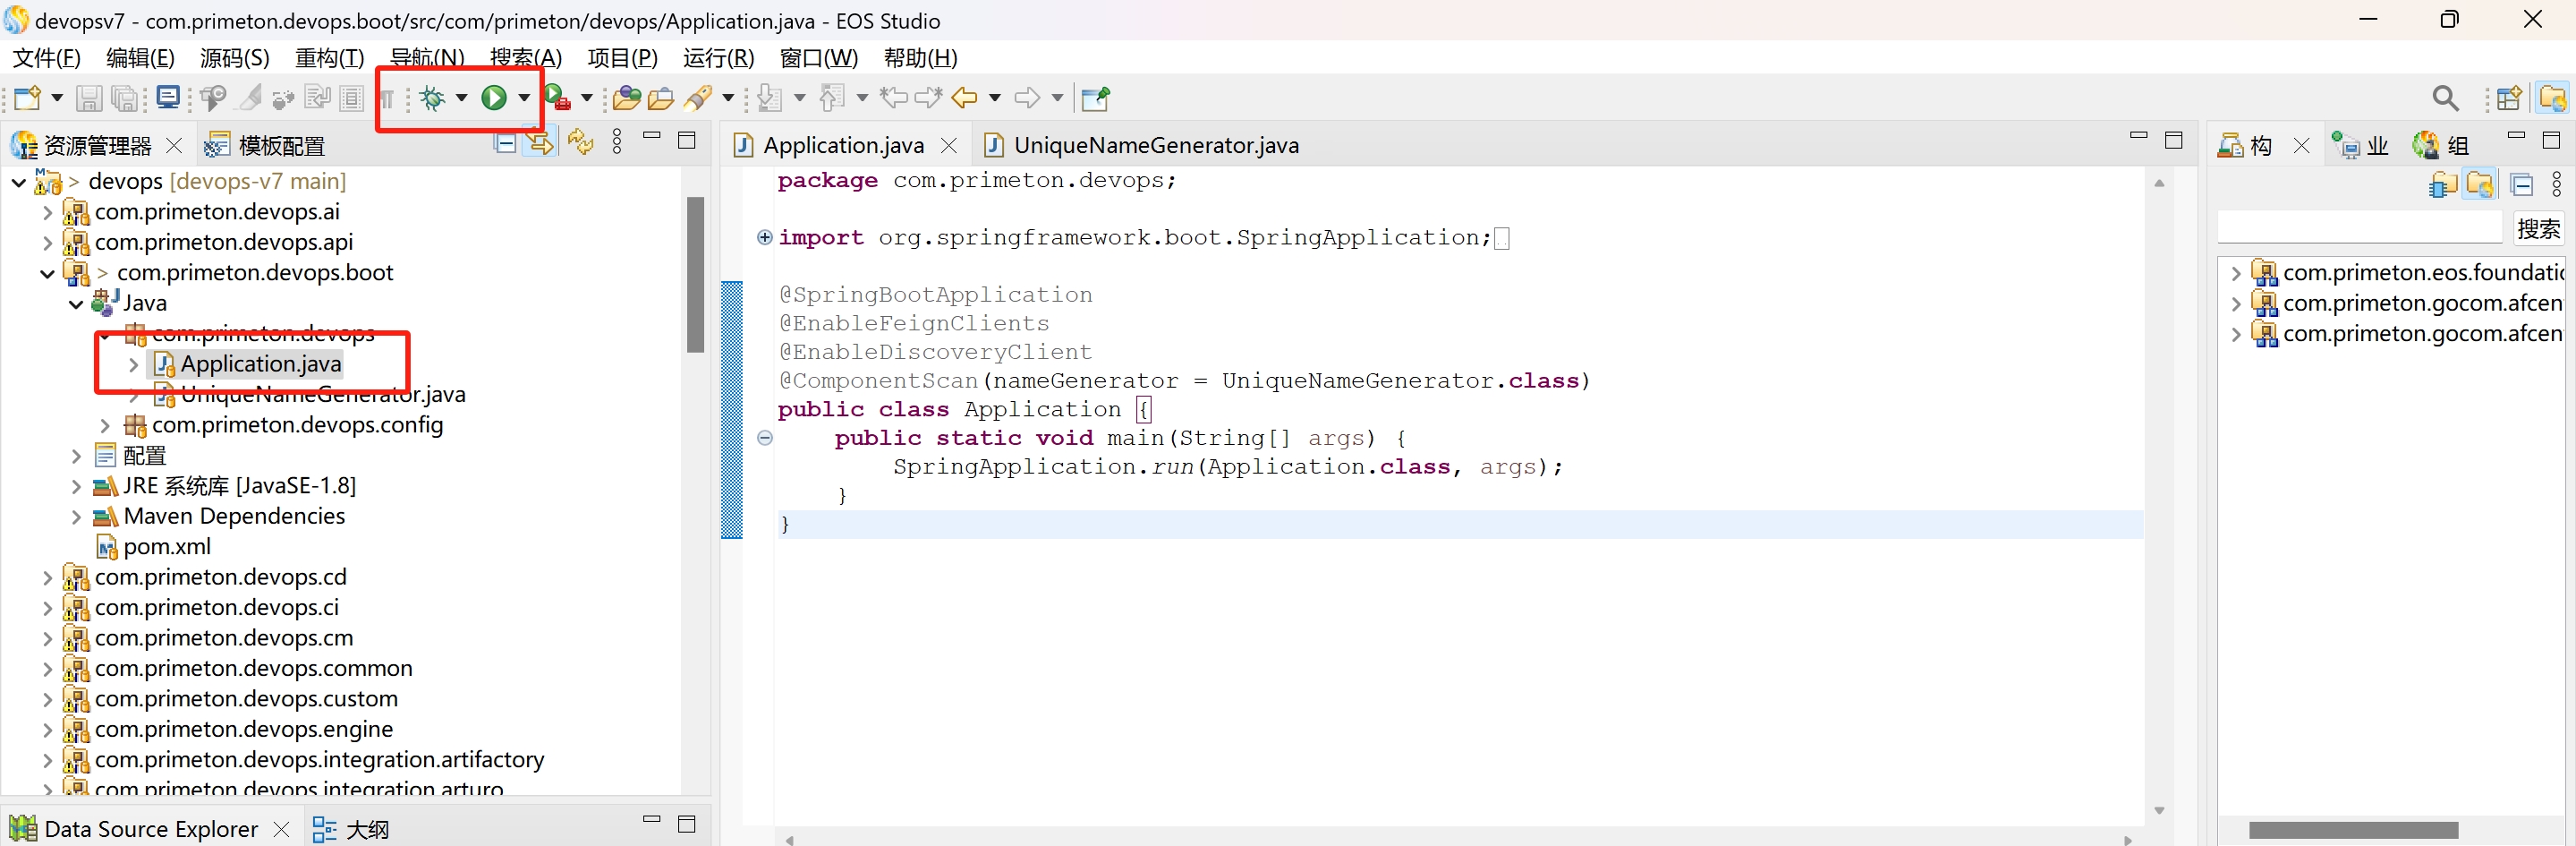
Task: Open the 运行(R) menu
Action: [x=717, y=58]
